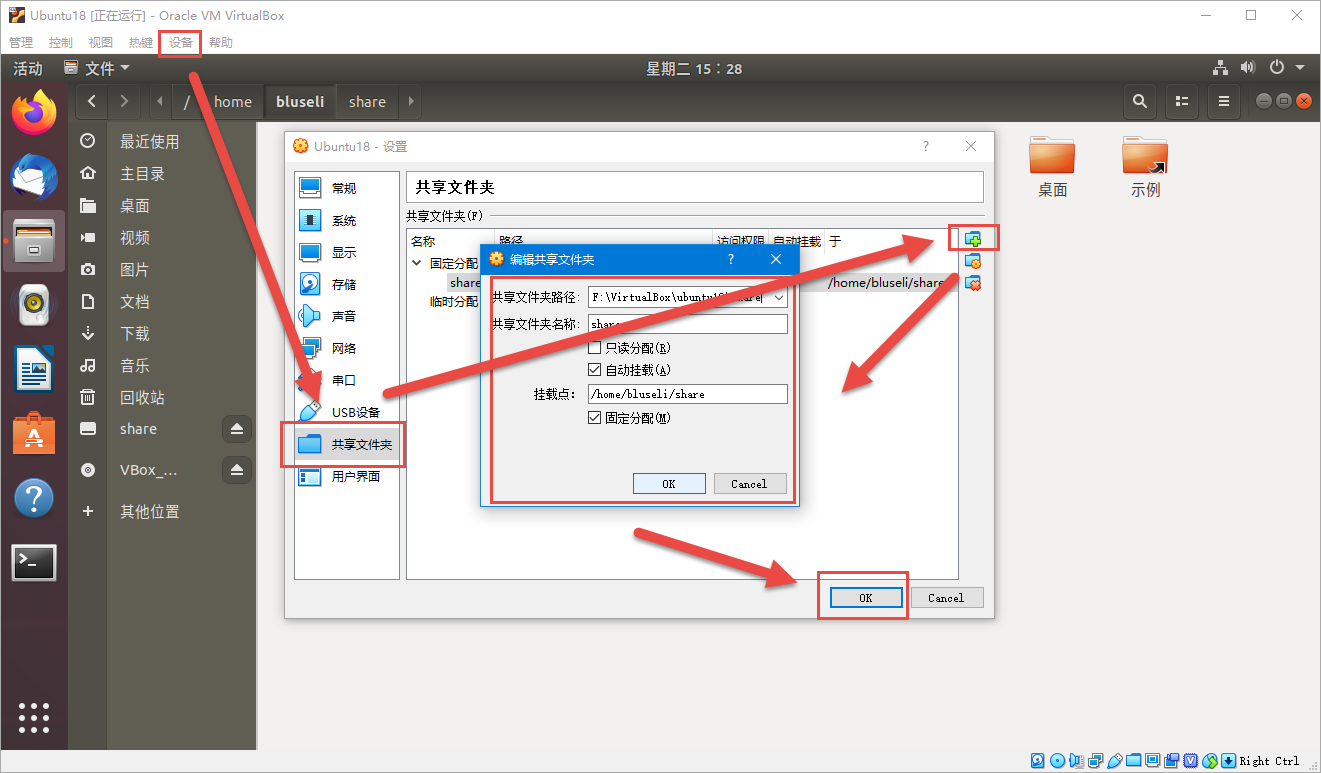Click the shared folder name field
Viewport: 1321px width, 773px height.
pyautogui.click(x=687, y=324)
